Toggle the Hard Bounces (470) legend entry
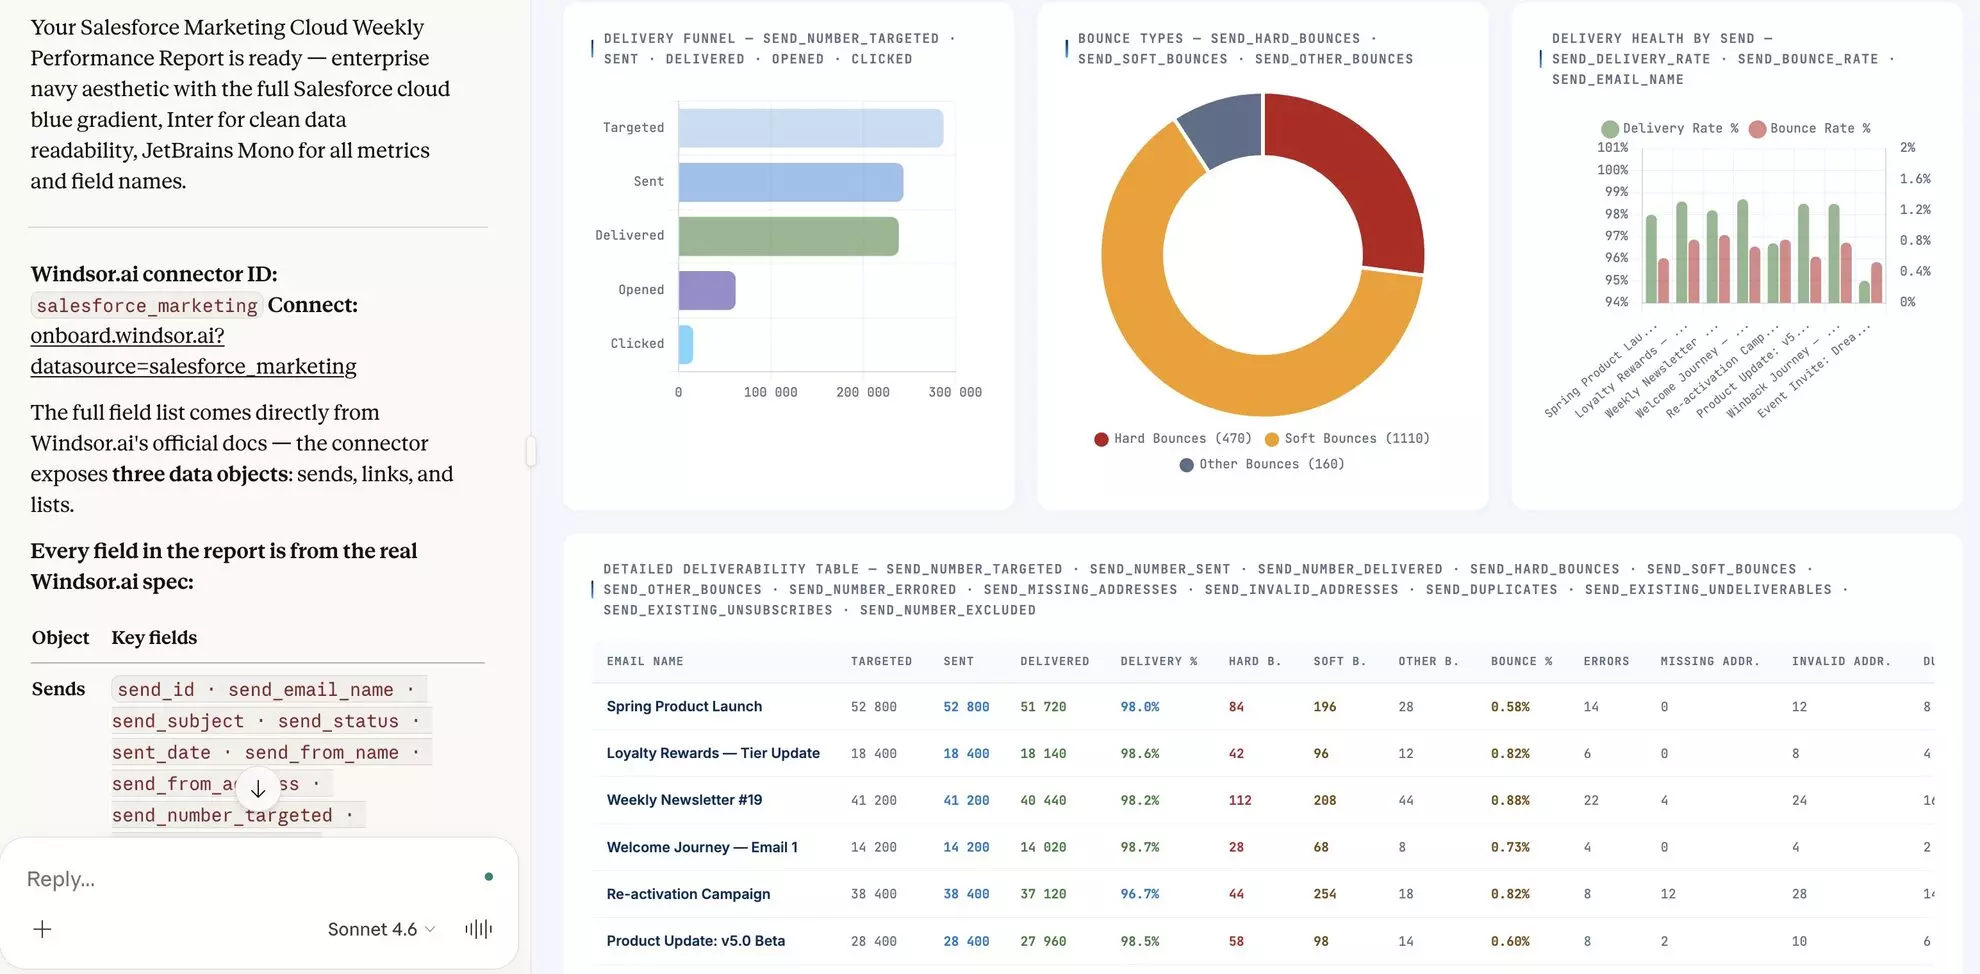 1173,439
